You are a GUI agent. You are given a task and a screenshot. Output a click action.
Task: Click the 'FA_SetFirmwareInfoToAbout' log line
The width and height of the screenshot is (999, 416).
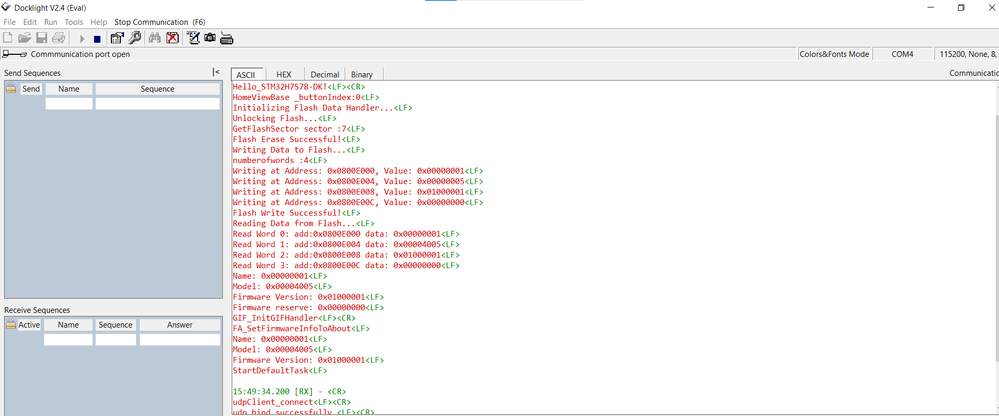pyautogui.click(x=301, y=328)
